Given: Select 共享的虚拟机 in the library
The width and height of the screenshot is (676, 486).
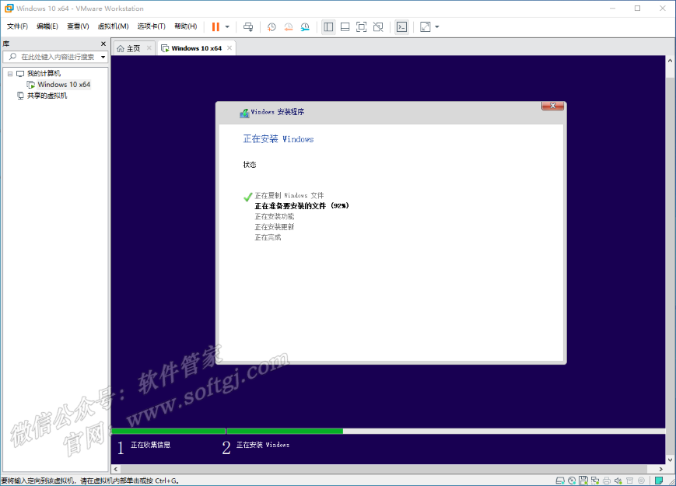Looking at the screenshot, I should coord(47,96).
